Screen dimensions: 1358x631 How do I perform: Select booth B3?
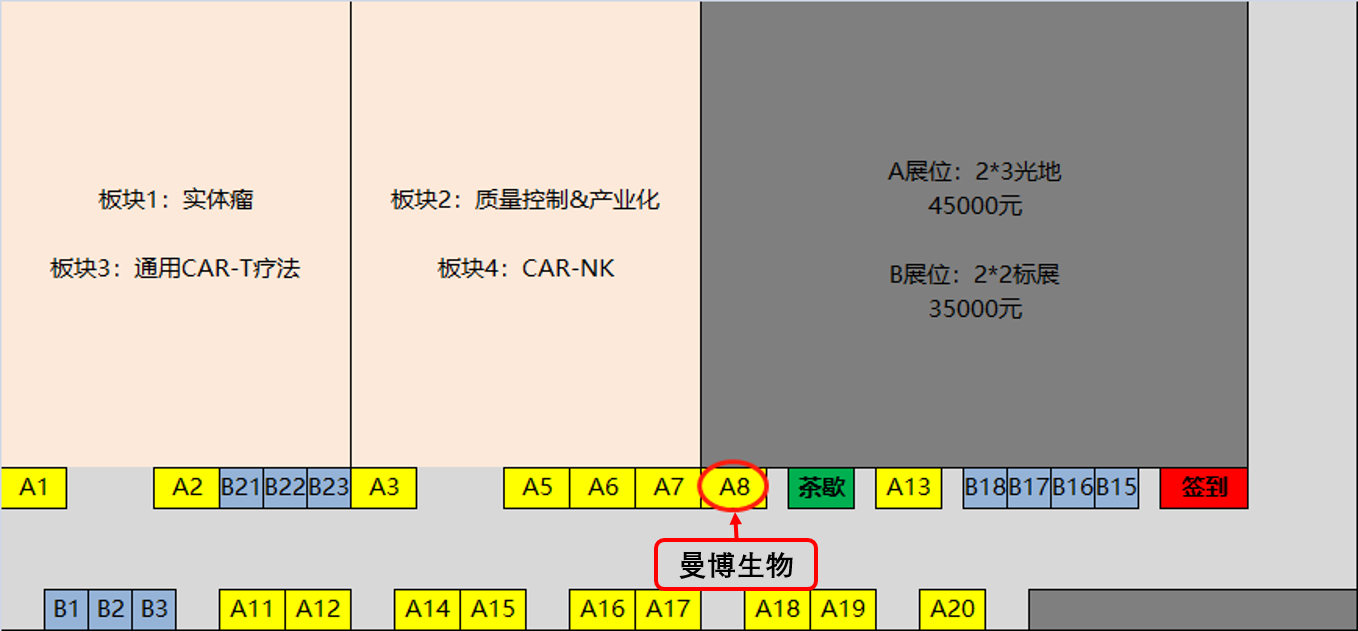[x=154, y=609]
